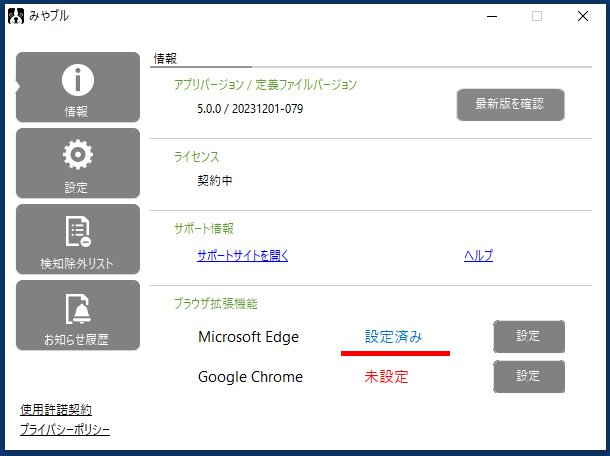Click the version text 5.0.0 / 20231201-079
Viewport: 610px width, 456px height.
coord(250,109)
